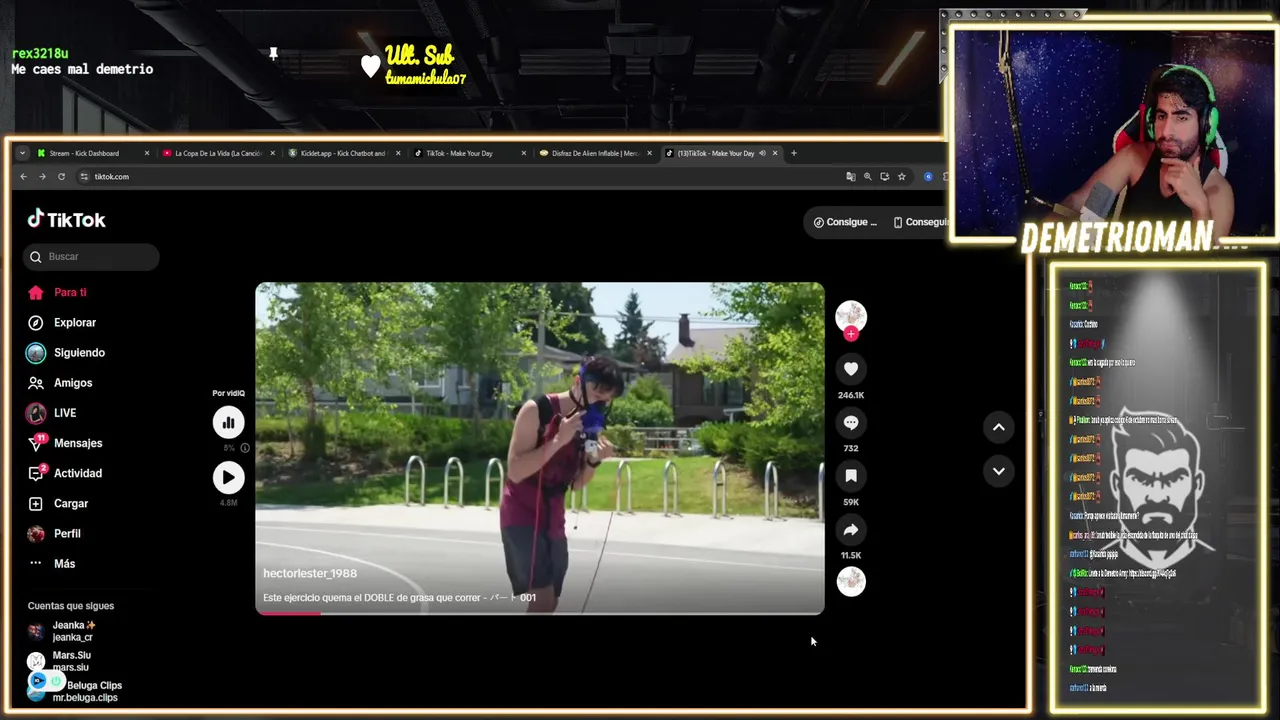Open the spinning sound disc avatar

[x=851, y=581]
